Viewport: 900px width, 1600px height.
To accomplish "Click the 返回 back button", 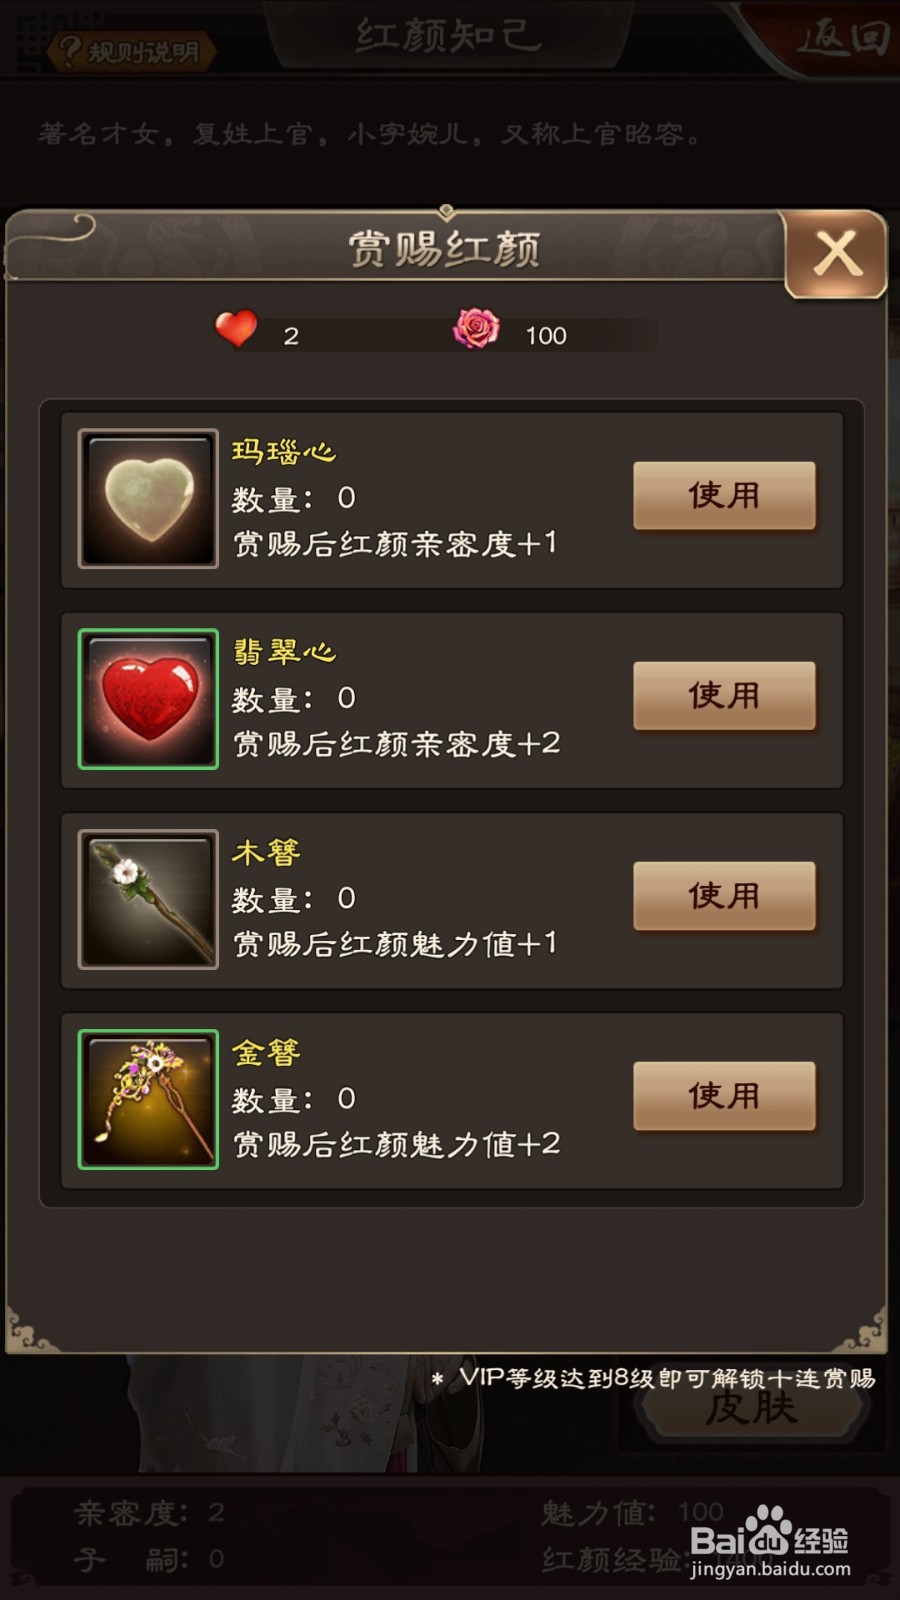I will click(843, 38).
